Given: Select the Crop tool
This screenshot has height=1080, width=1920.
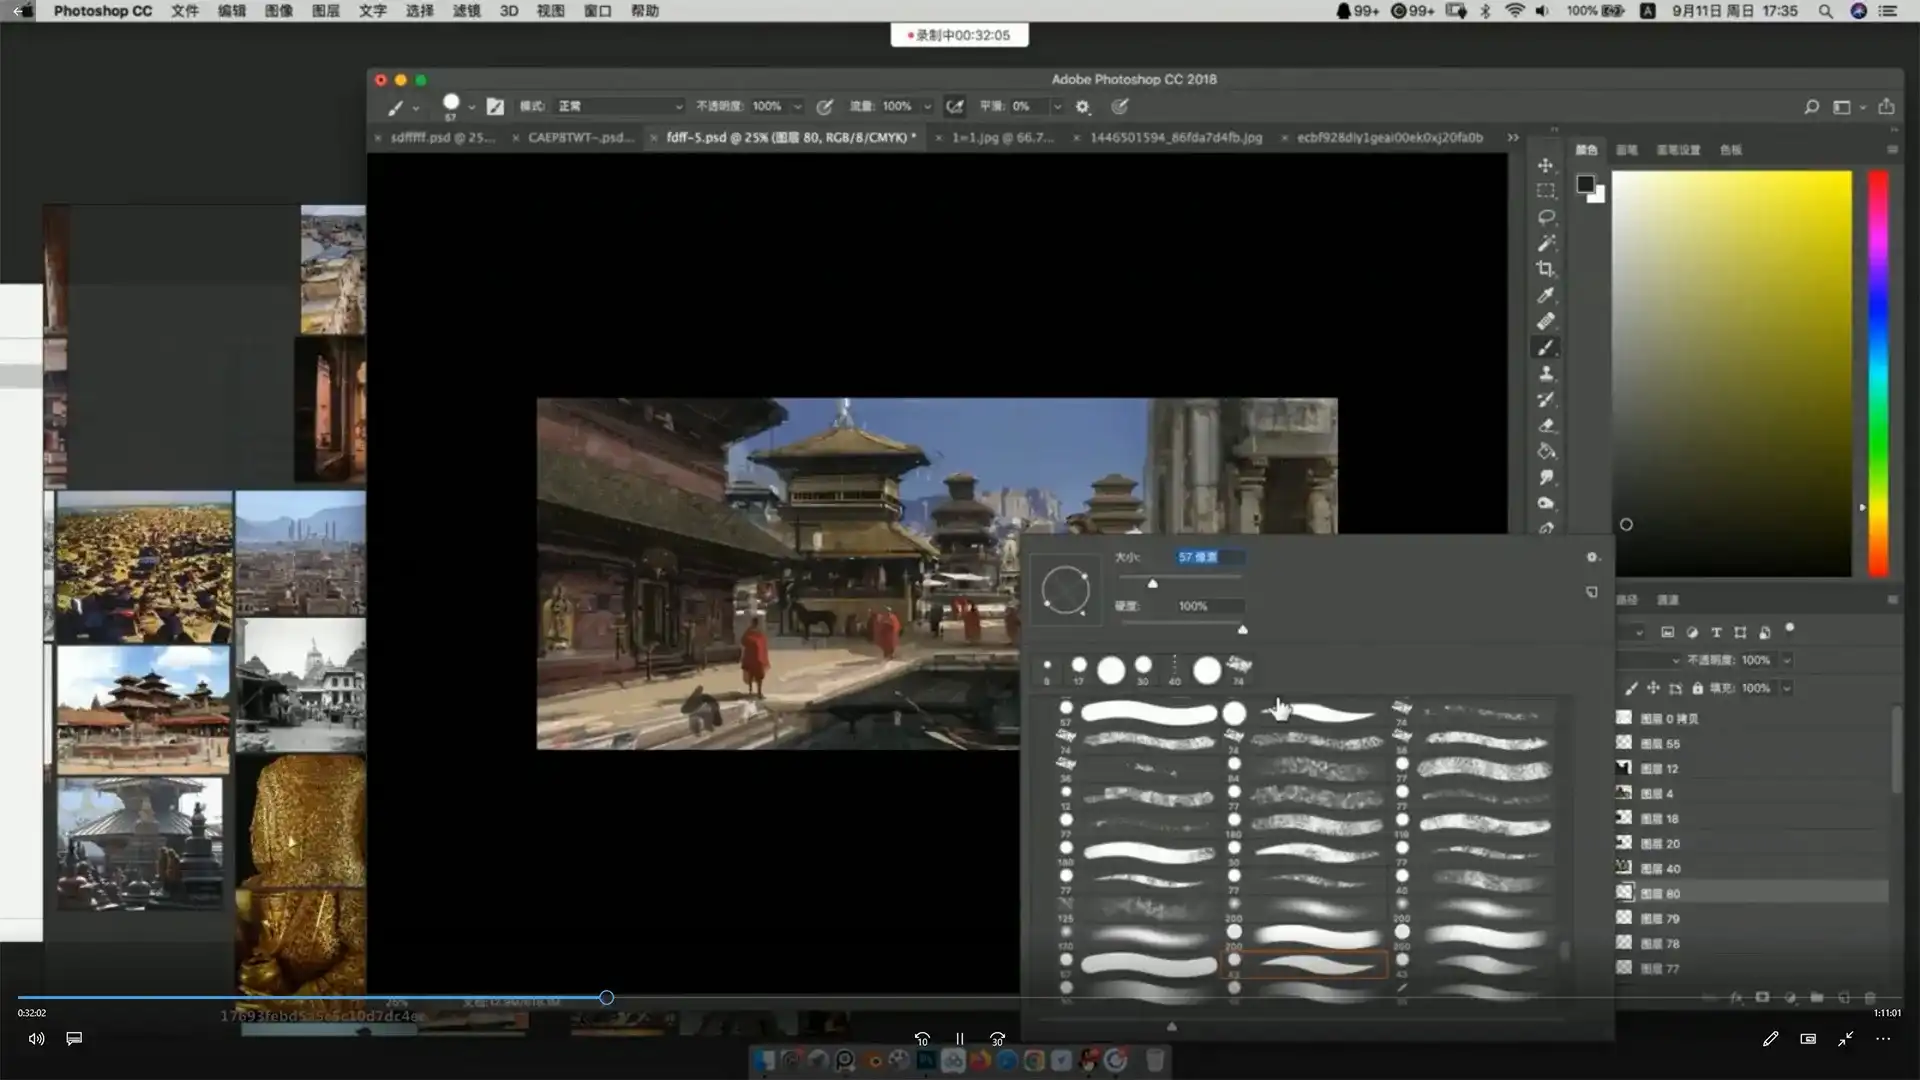Looking at the screenshot, I should (1545, 269).
